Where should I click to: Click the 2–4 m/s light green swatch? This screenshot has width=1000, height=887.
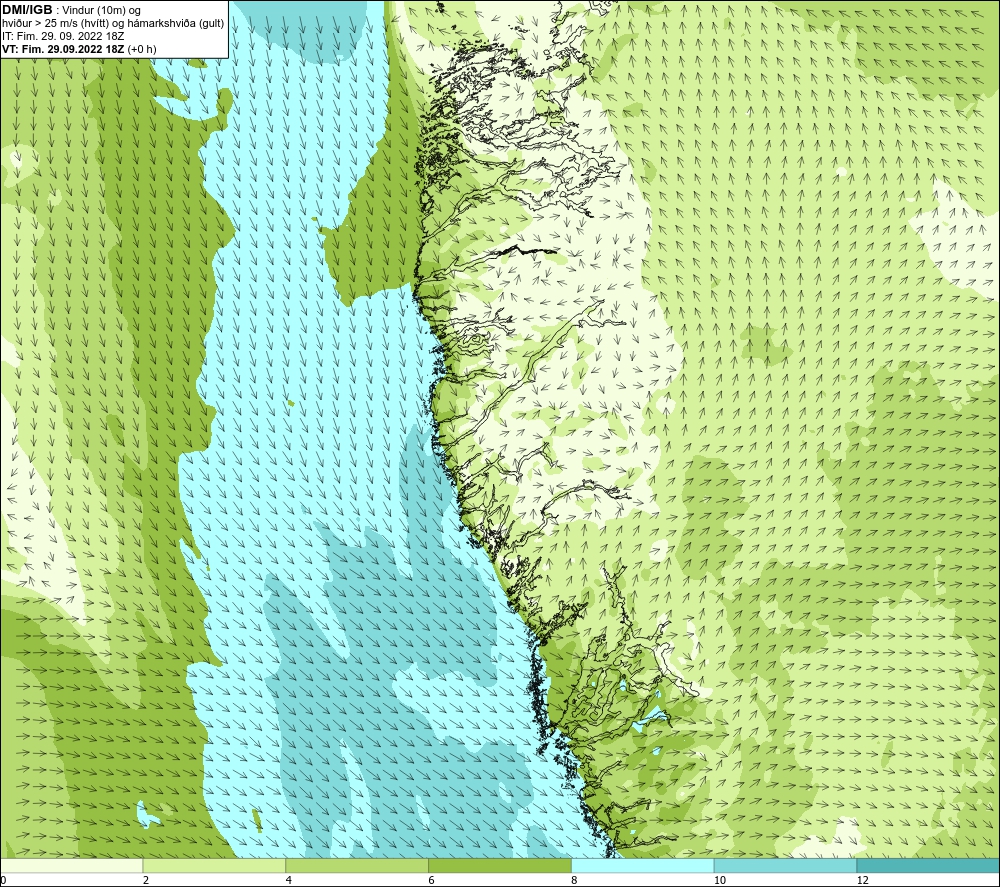[214, 865]
